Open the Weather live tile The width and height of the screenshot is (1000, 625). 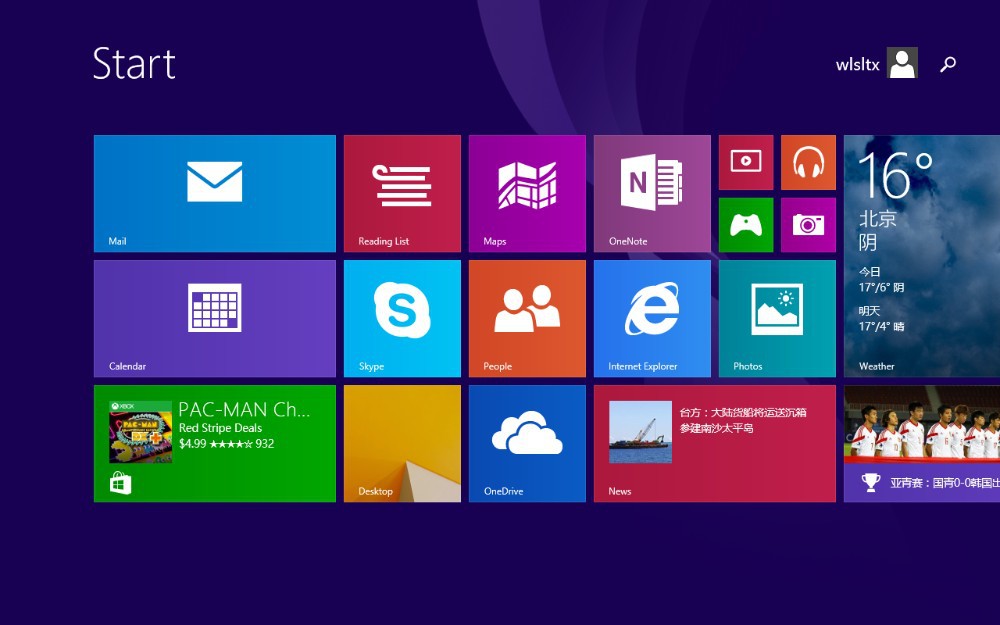[922, 256]
